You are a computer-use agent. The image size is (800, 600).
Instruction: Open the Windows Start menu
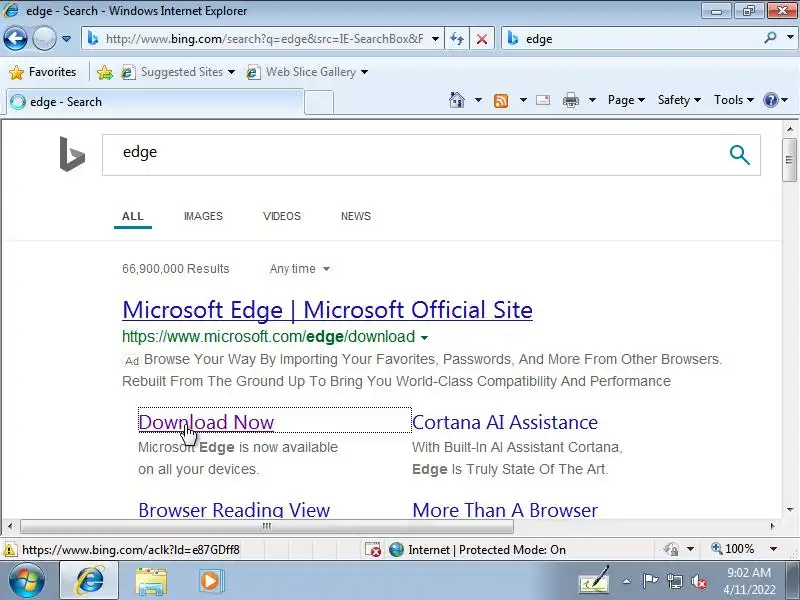pos(27,581)
